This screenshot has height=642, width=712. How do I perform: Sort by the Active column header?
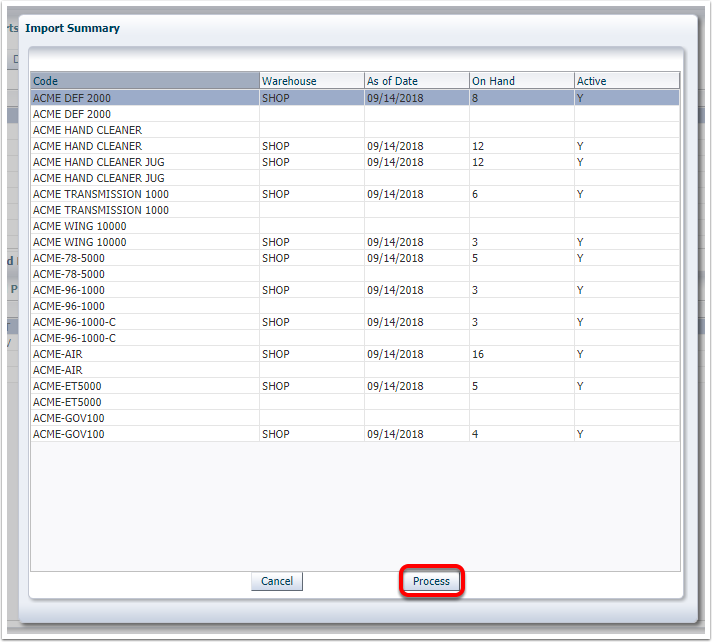(x=627, y=81)
